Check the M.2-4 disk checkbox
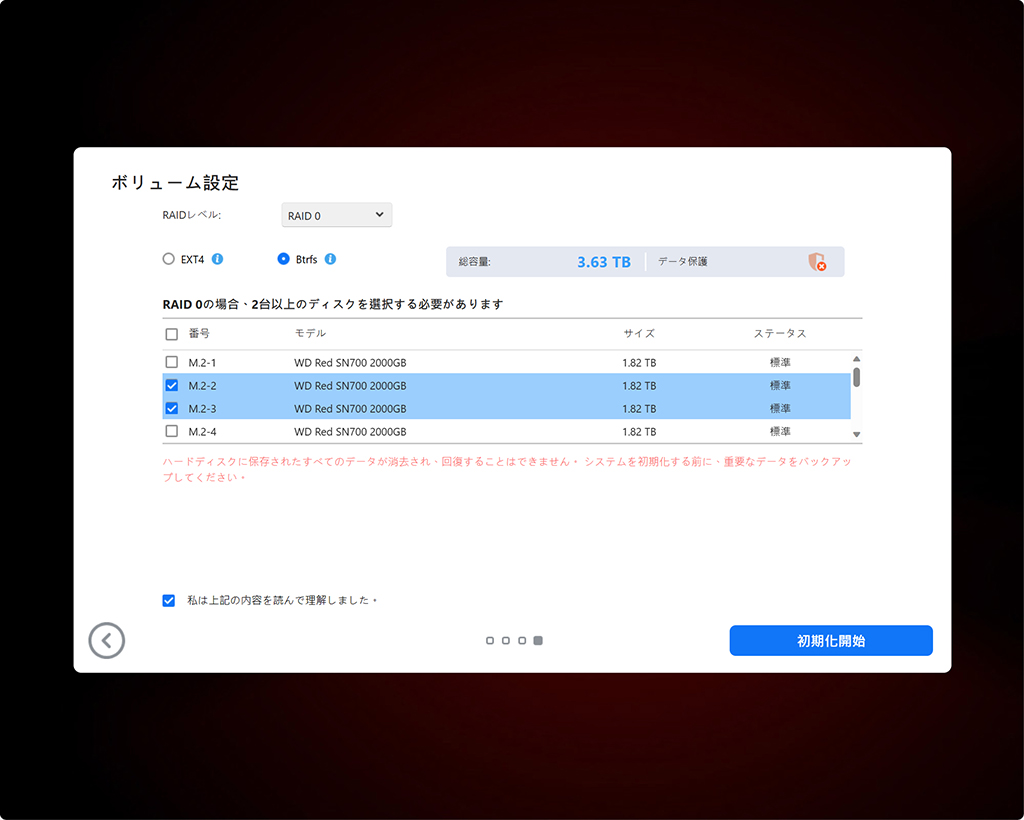1024x820 pixels. coord(172,431)
